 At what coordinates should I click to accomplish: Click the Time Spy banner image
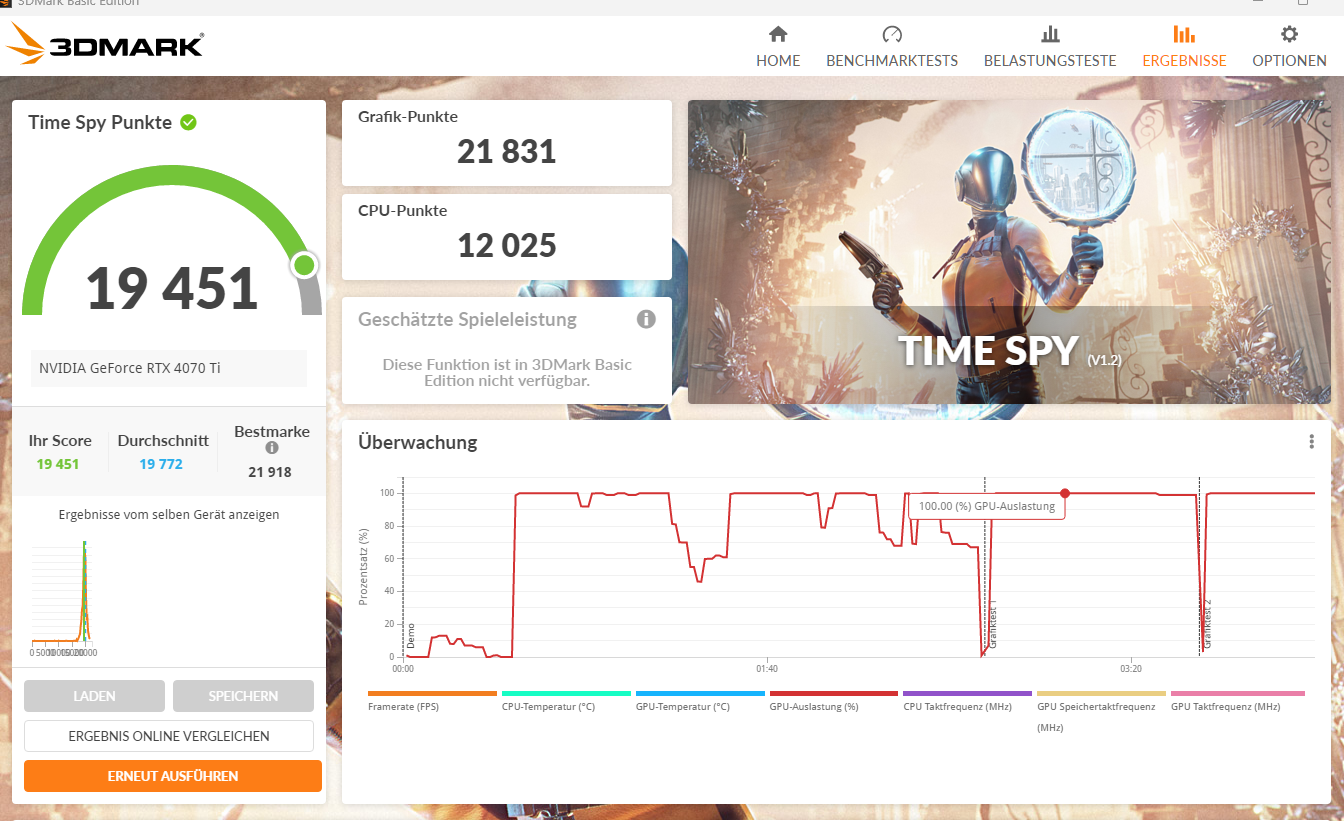click(1009, 252)
